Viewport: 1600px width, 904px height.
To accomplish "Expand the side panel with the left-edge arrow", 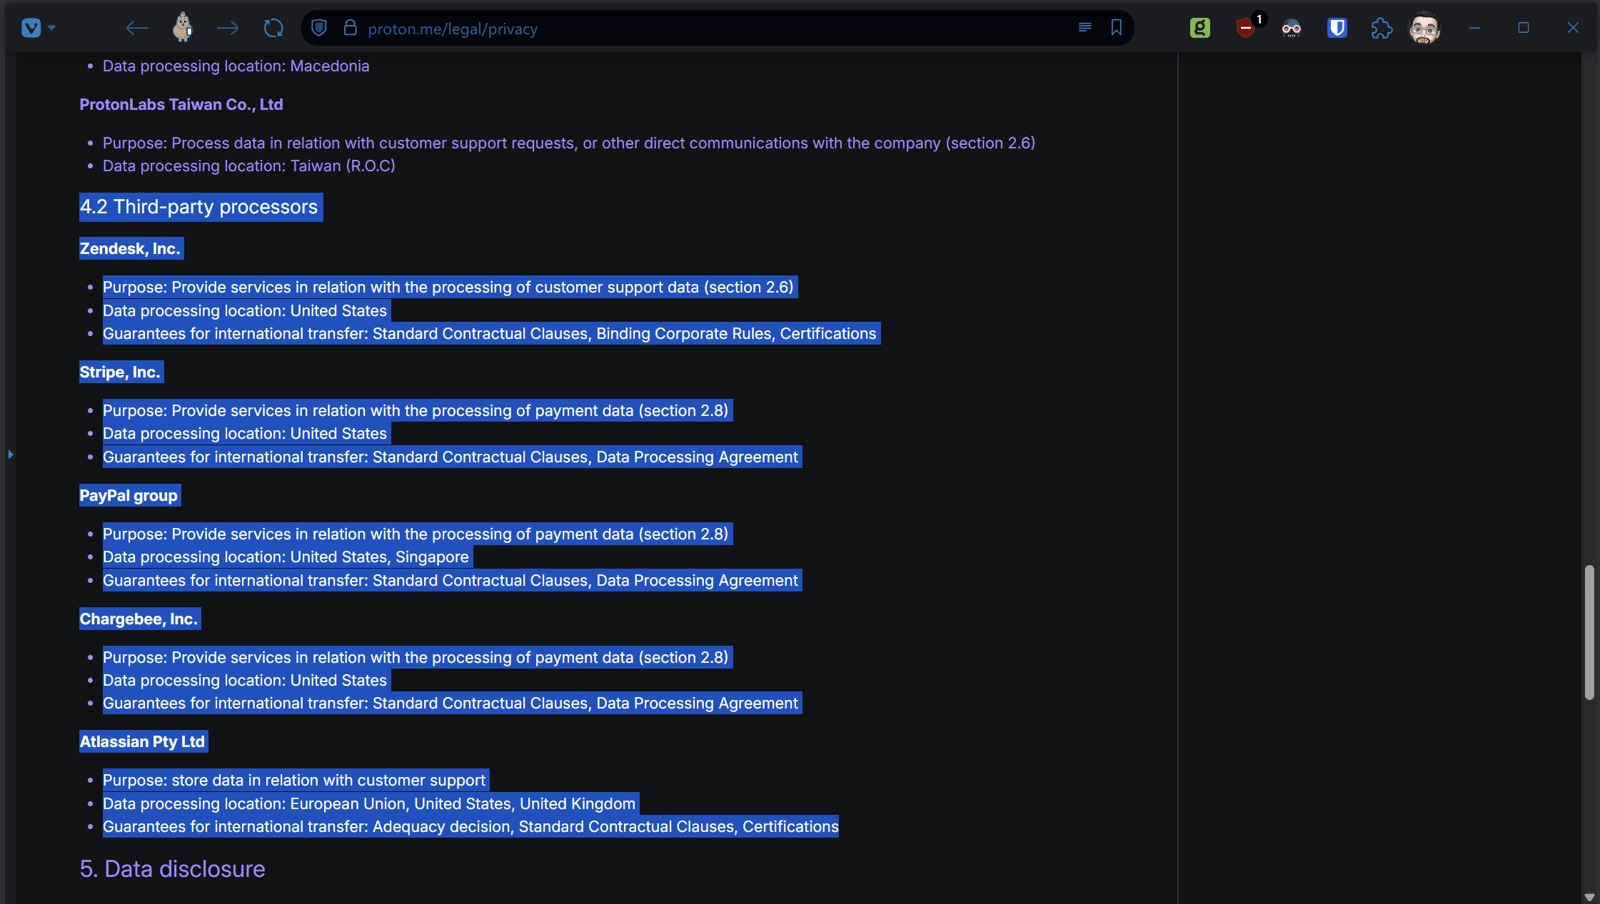I will tap(10, 454).
